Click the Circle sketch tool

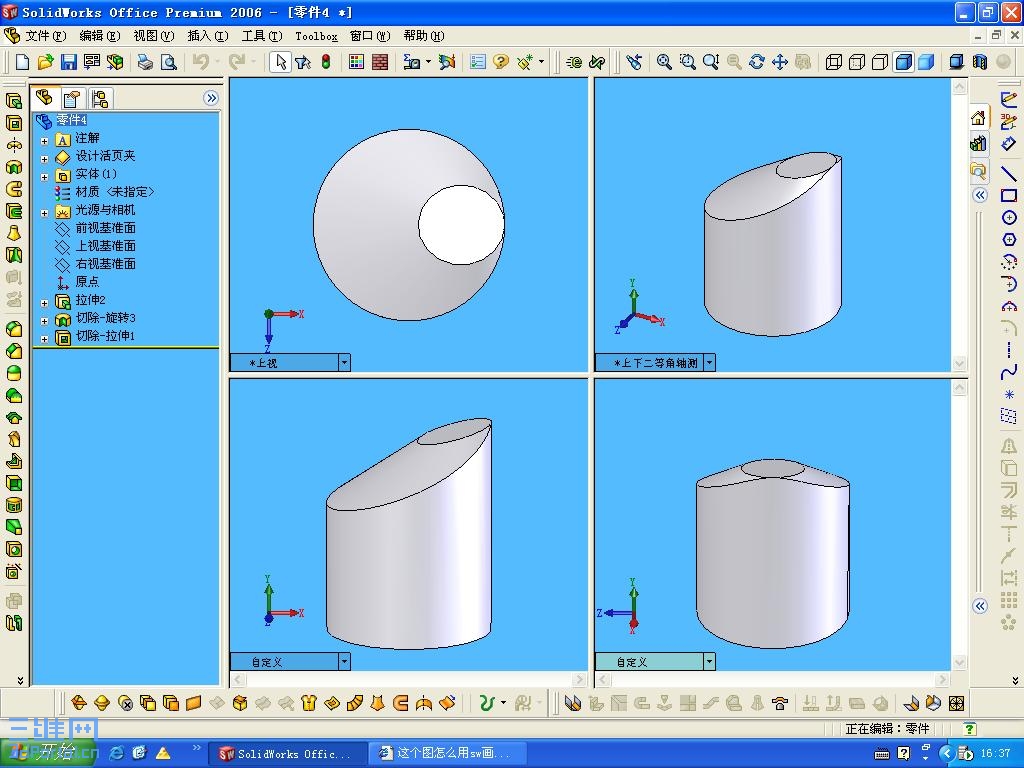click(x=1009, y=217)
